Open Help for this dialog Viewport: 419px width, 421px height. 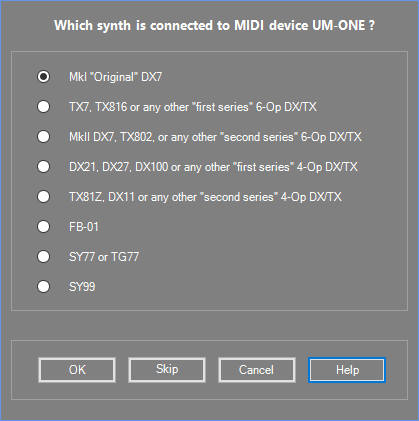tap(347, 370)
